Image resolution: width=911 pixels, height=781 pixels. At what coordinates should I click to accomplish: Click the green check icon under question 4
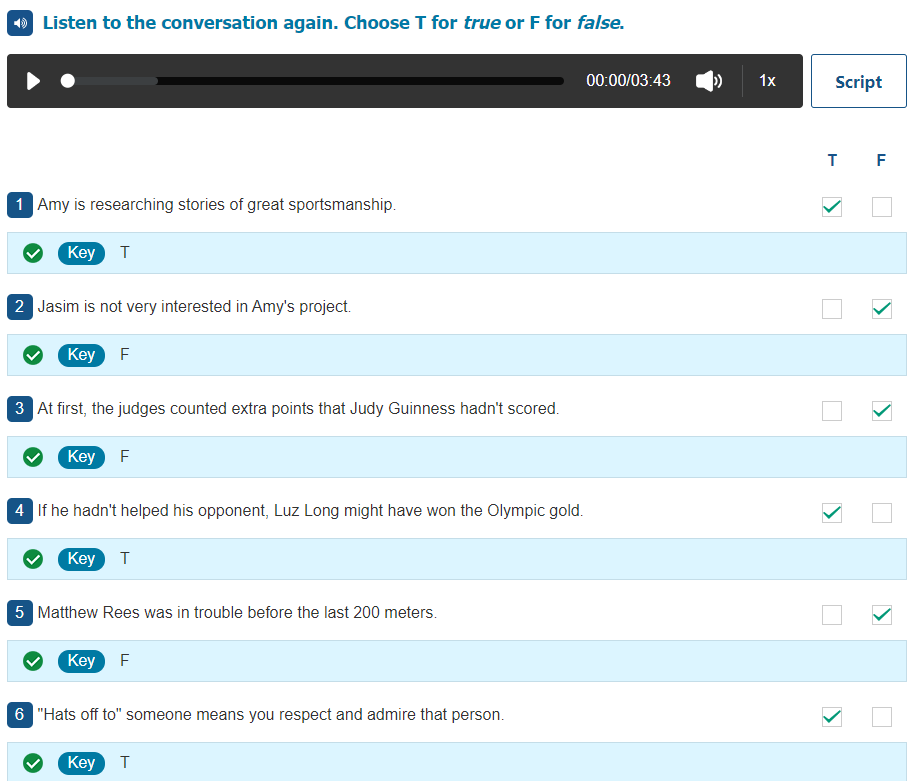[33, 559]
